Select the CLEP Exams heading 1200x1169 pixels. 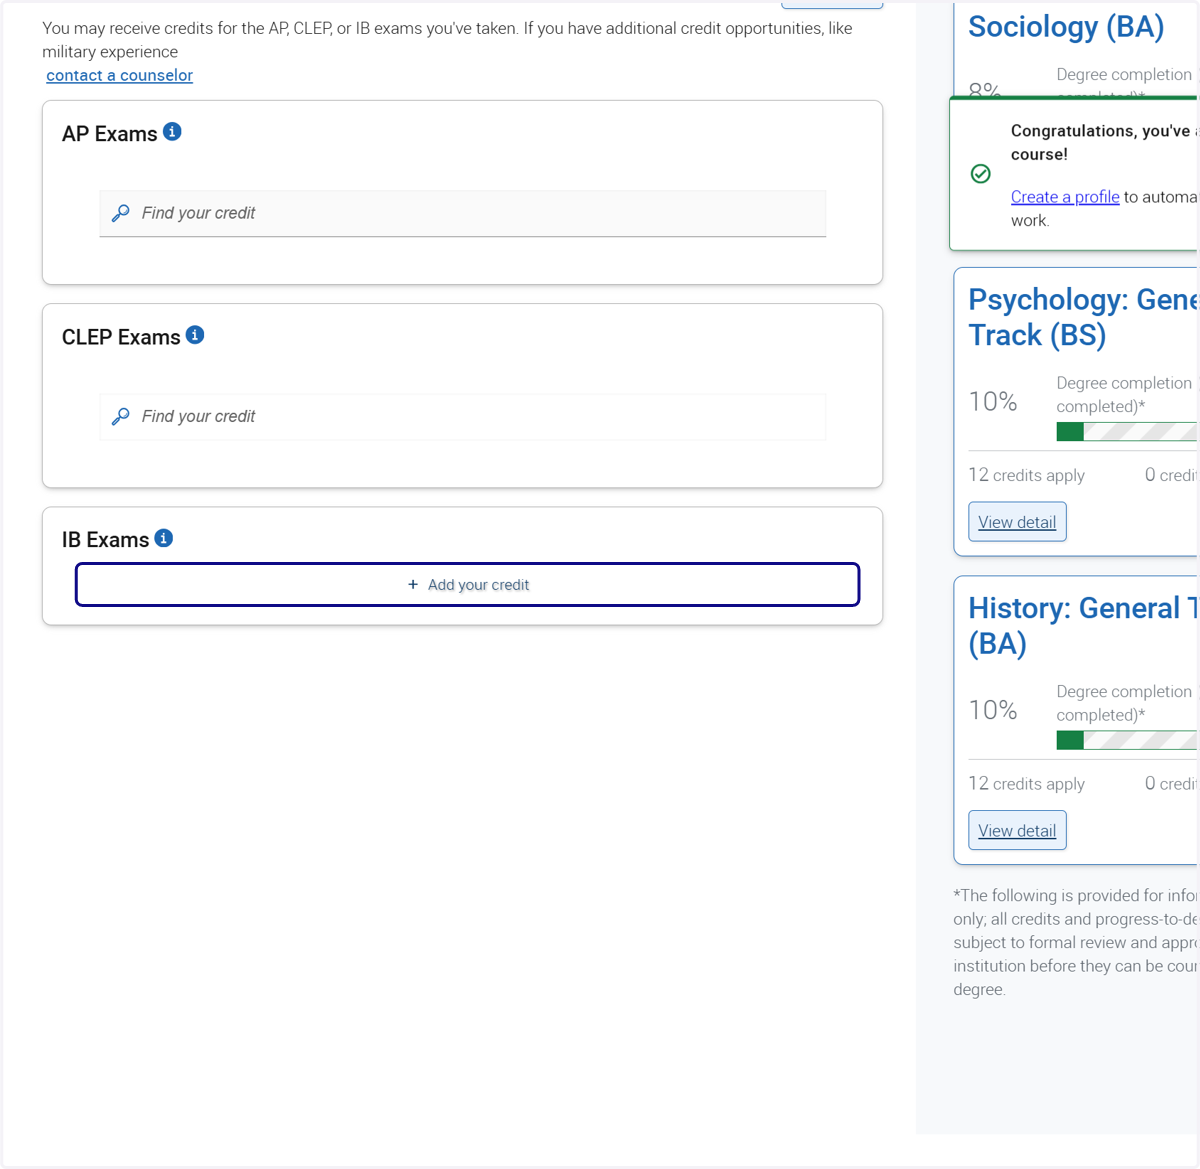[121, 337]
